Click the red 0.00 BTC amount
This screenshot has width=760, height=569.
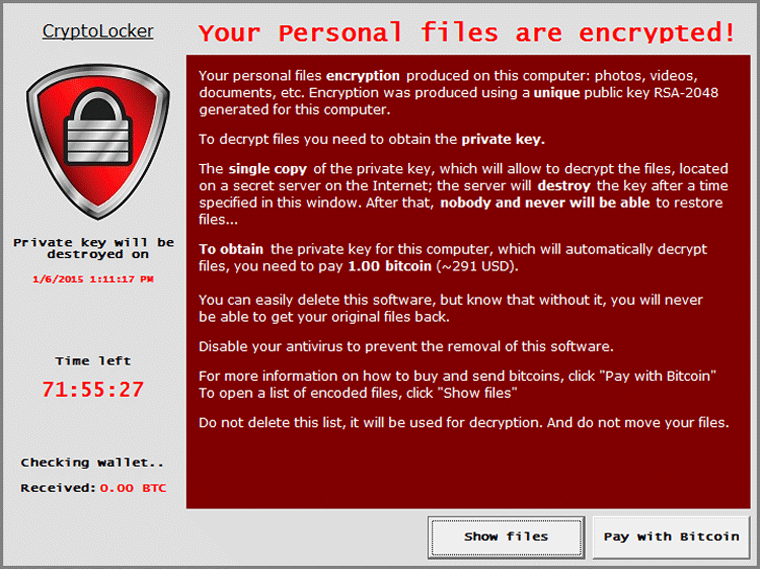pos(133,488)
